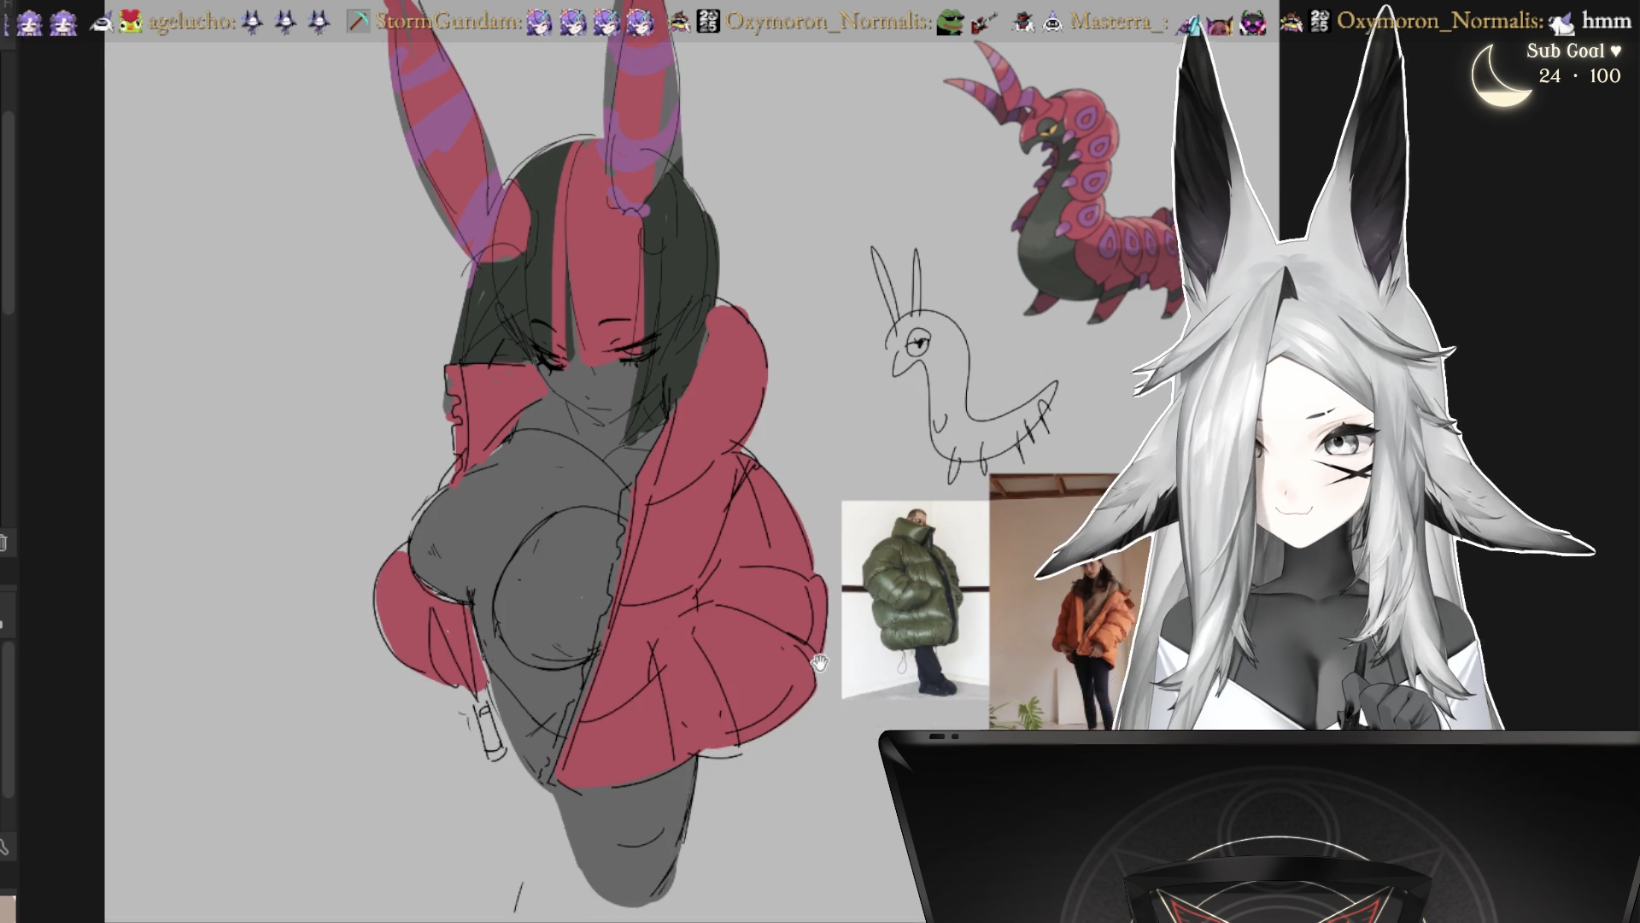This screenshot has width=1640, height=923.
Task: Select the centipede Pokémon reference image
Action: tap(1065, 181)
